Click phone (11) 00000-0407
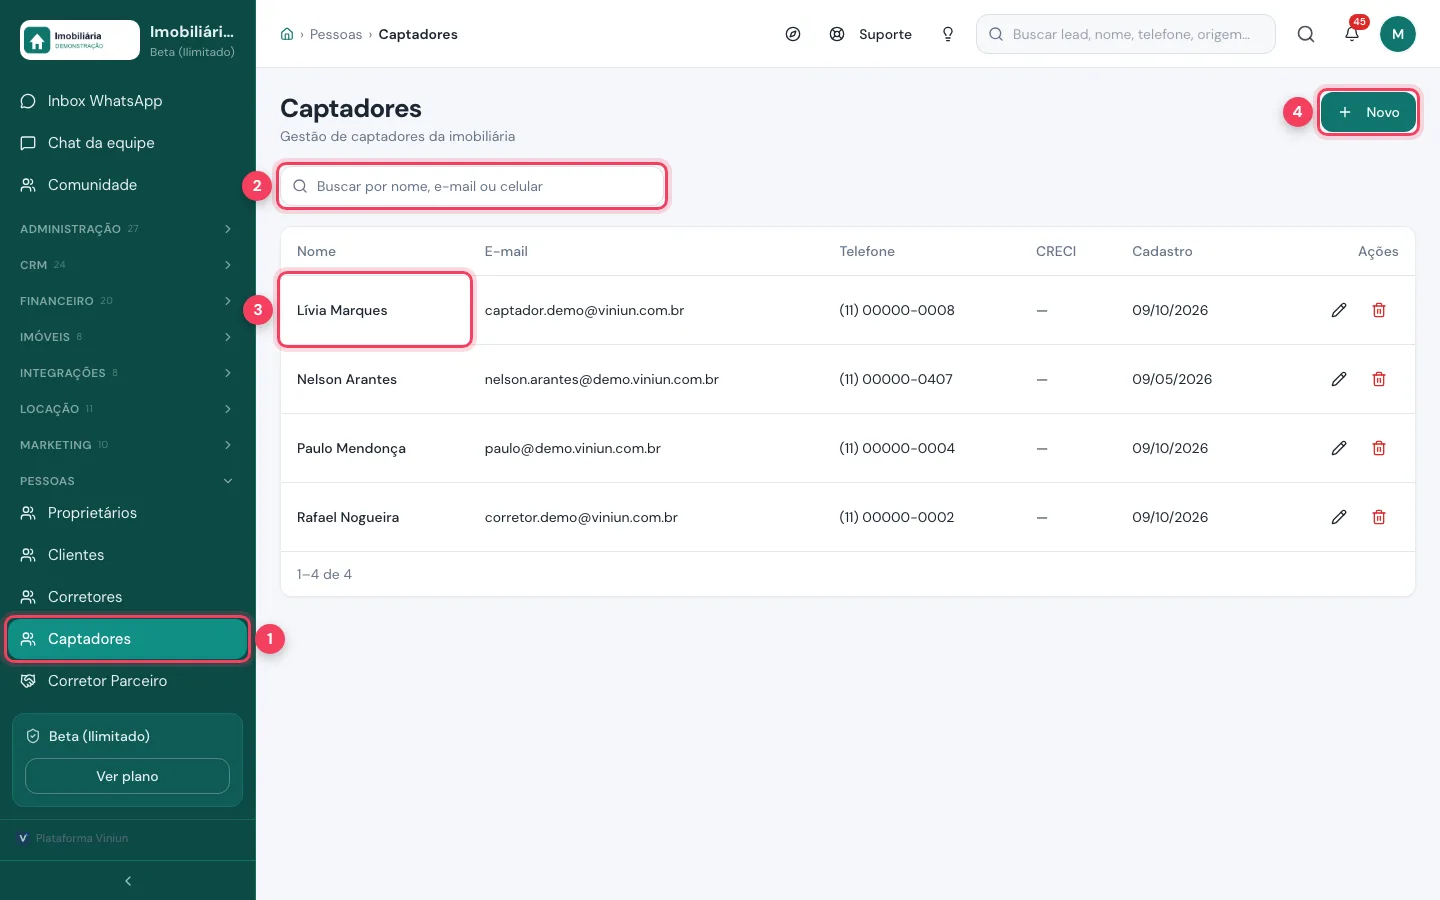This screenshot has width=1440, height=900. point(896,379)
